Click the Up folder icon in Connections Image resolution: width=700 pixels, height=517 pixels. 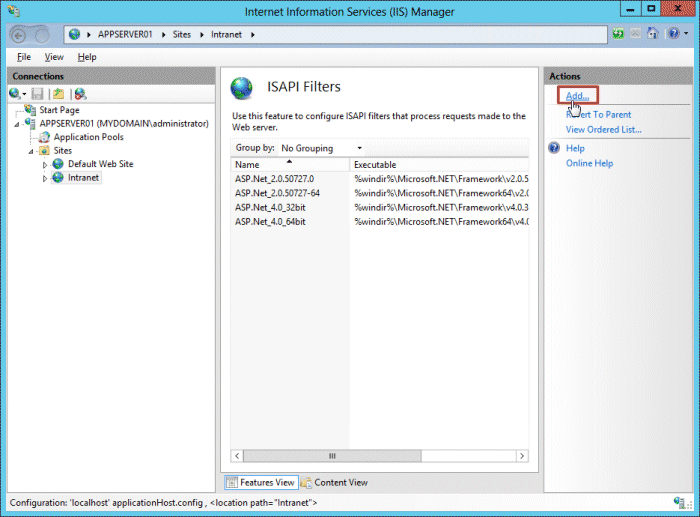click(58, 94)
